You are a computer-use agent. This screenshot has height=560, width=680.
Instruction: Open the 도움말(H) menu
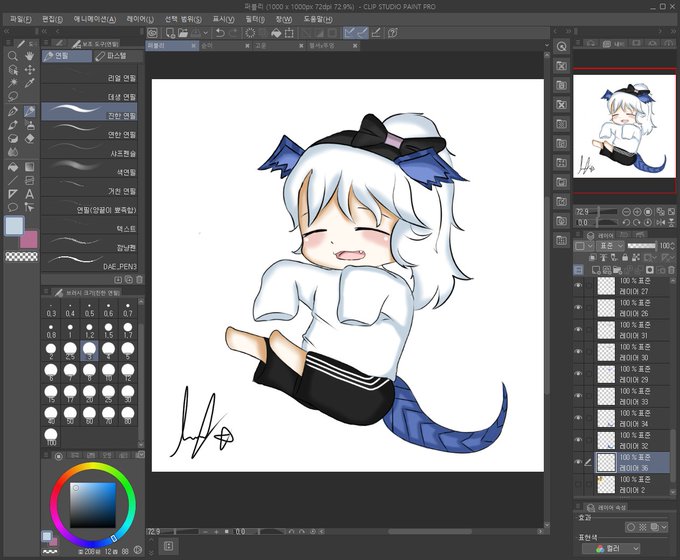tap(317, 19)
